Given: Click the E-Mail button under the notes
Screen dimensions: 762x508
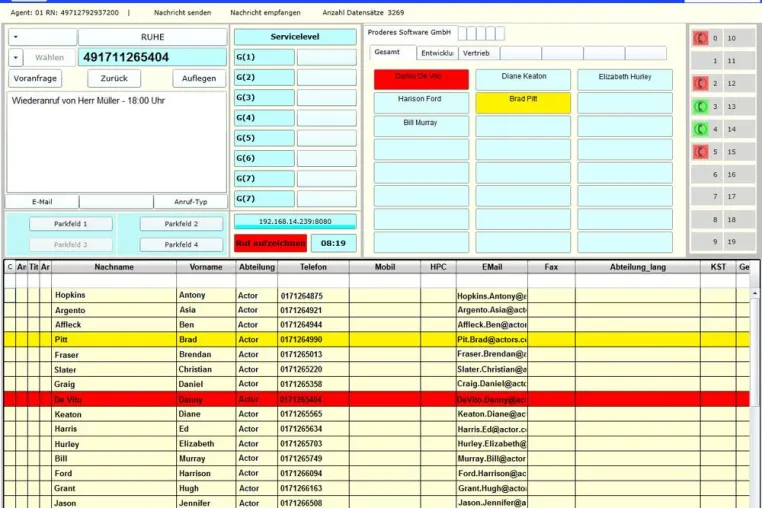Looking at the screenshot, I should [x=42, y=202].
